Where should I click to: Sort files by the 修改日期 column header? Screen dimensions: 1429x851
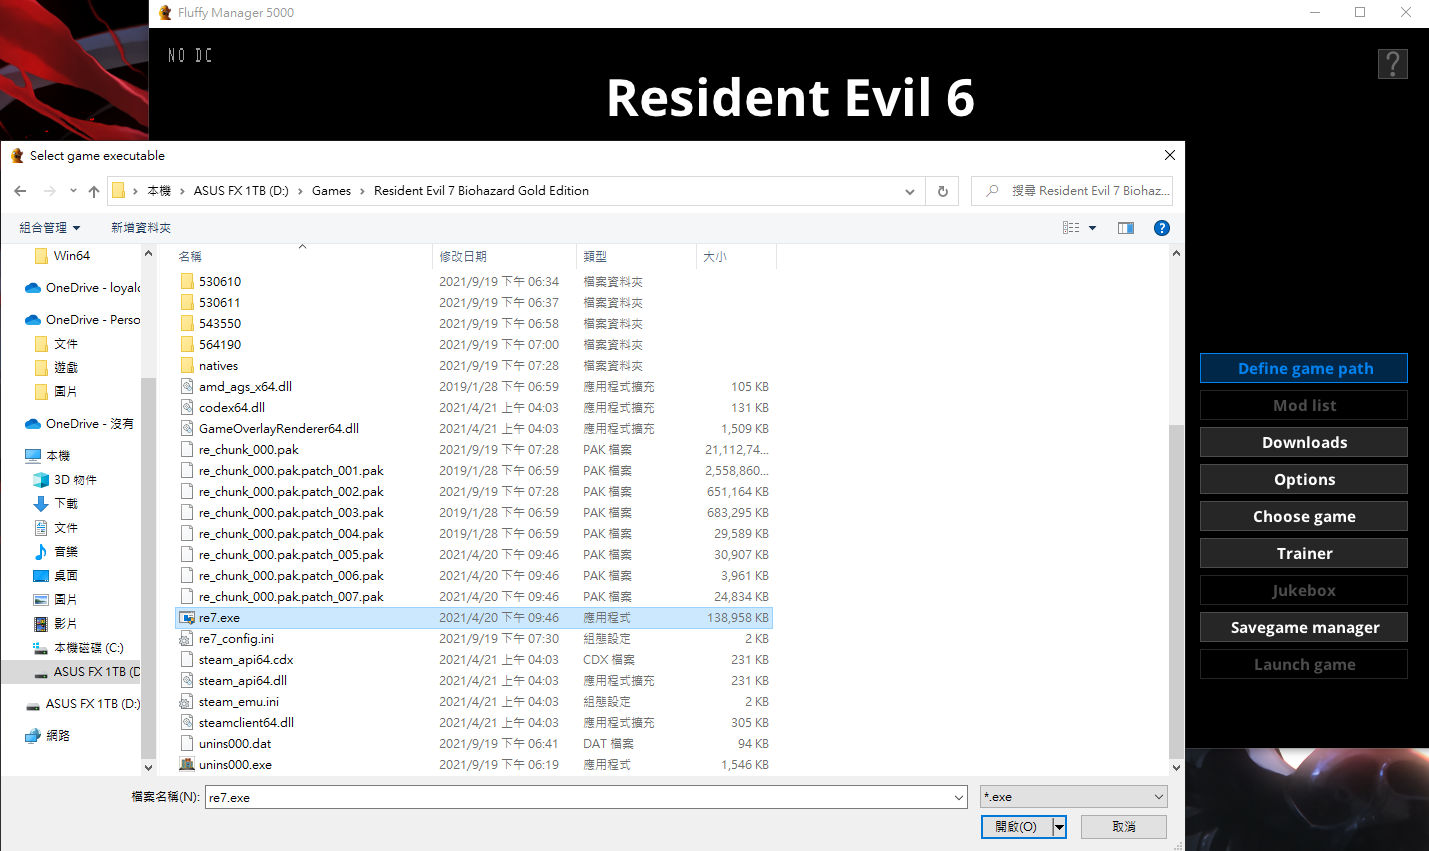pos(463,257)
